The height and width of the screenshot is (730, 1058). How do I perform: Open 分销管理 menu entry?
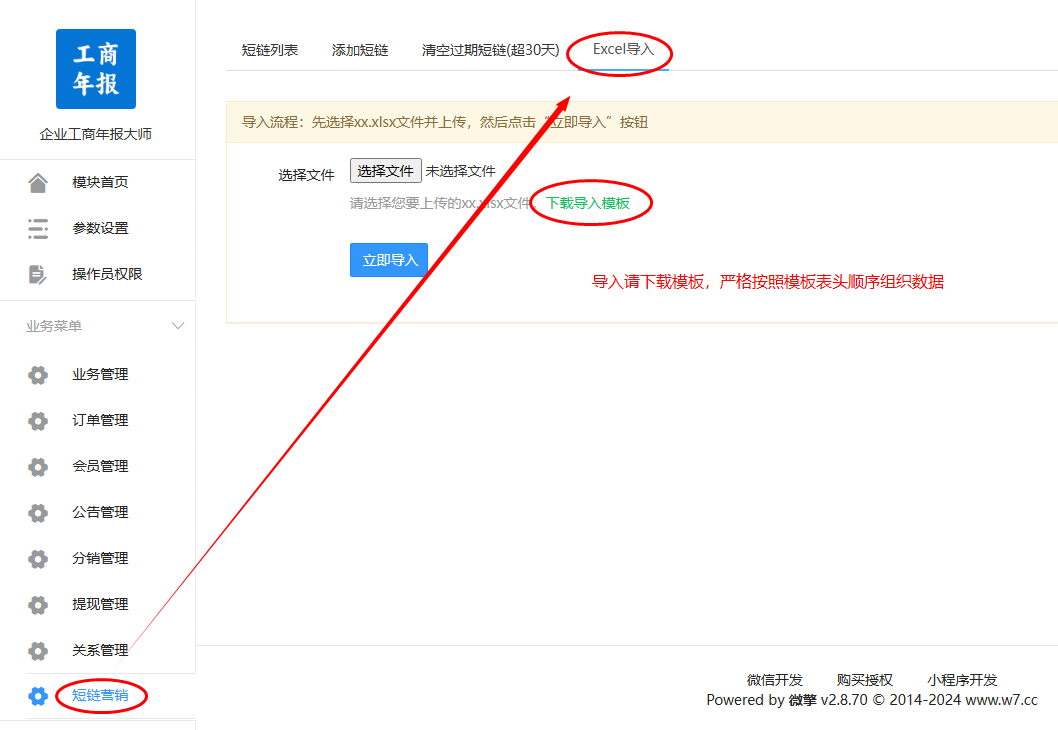(x=100, y=559)
